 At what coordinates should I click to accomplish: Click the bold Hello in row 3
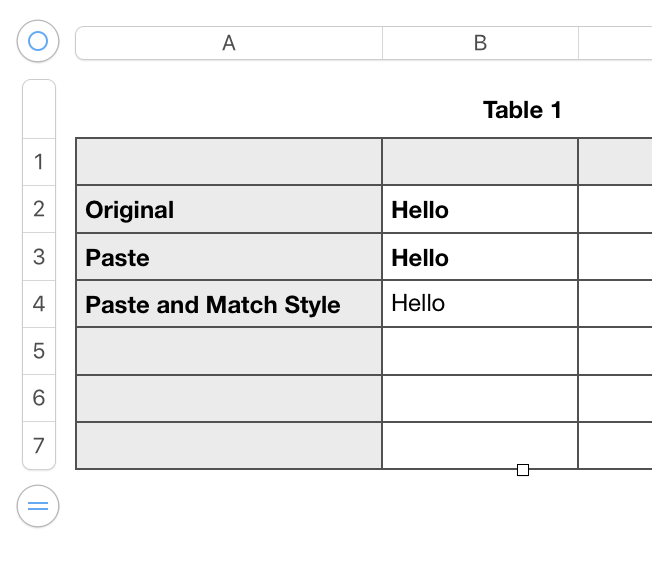point(420,258)
